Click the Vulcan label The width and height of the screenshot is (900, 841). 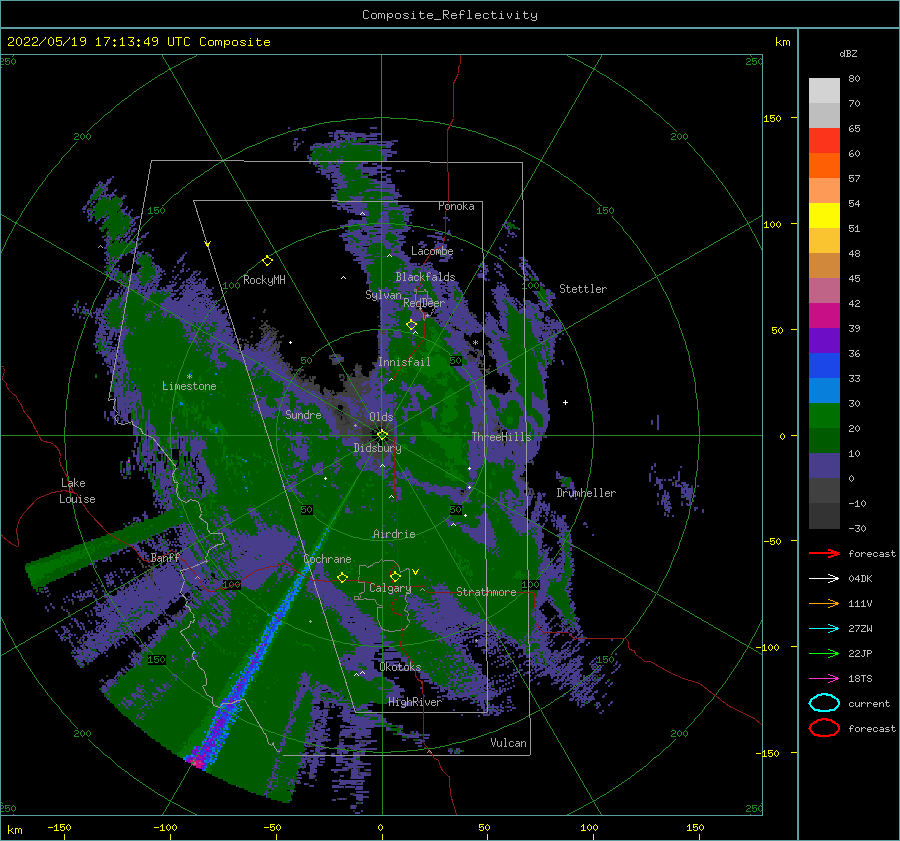point(508,743)
